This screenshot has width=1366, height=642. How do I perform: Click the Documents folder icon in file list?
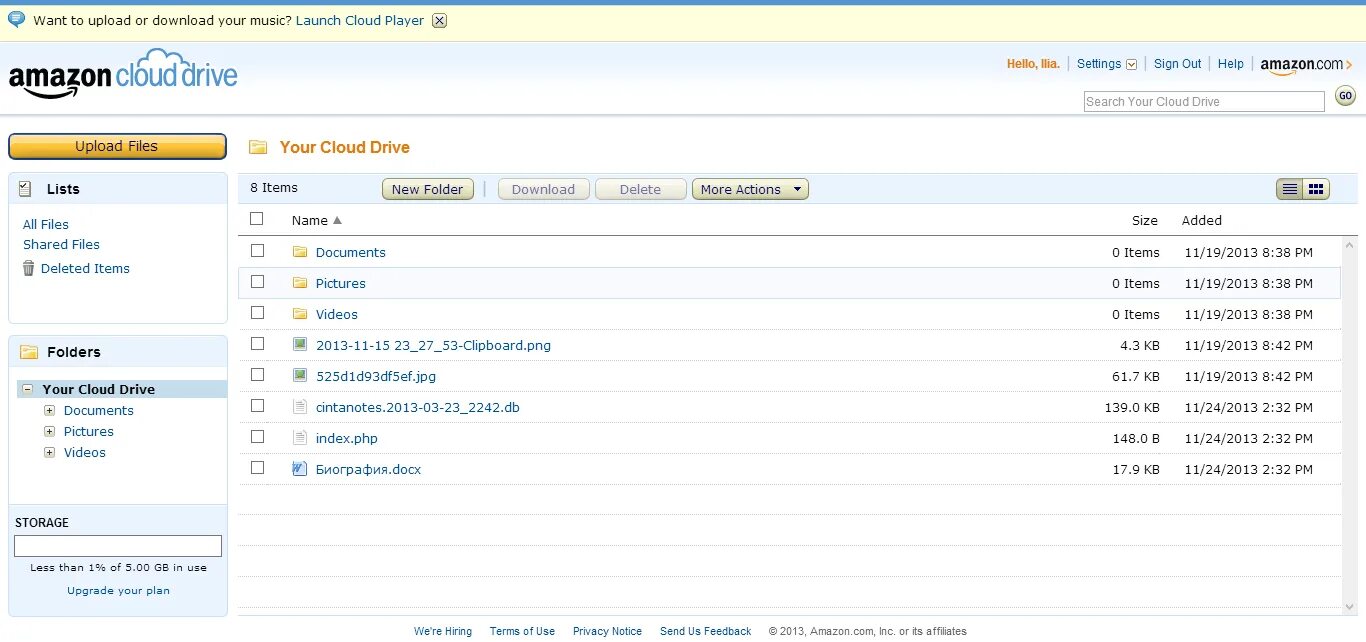coord(300,252)
